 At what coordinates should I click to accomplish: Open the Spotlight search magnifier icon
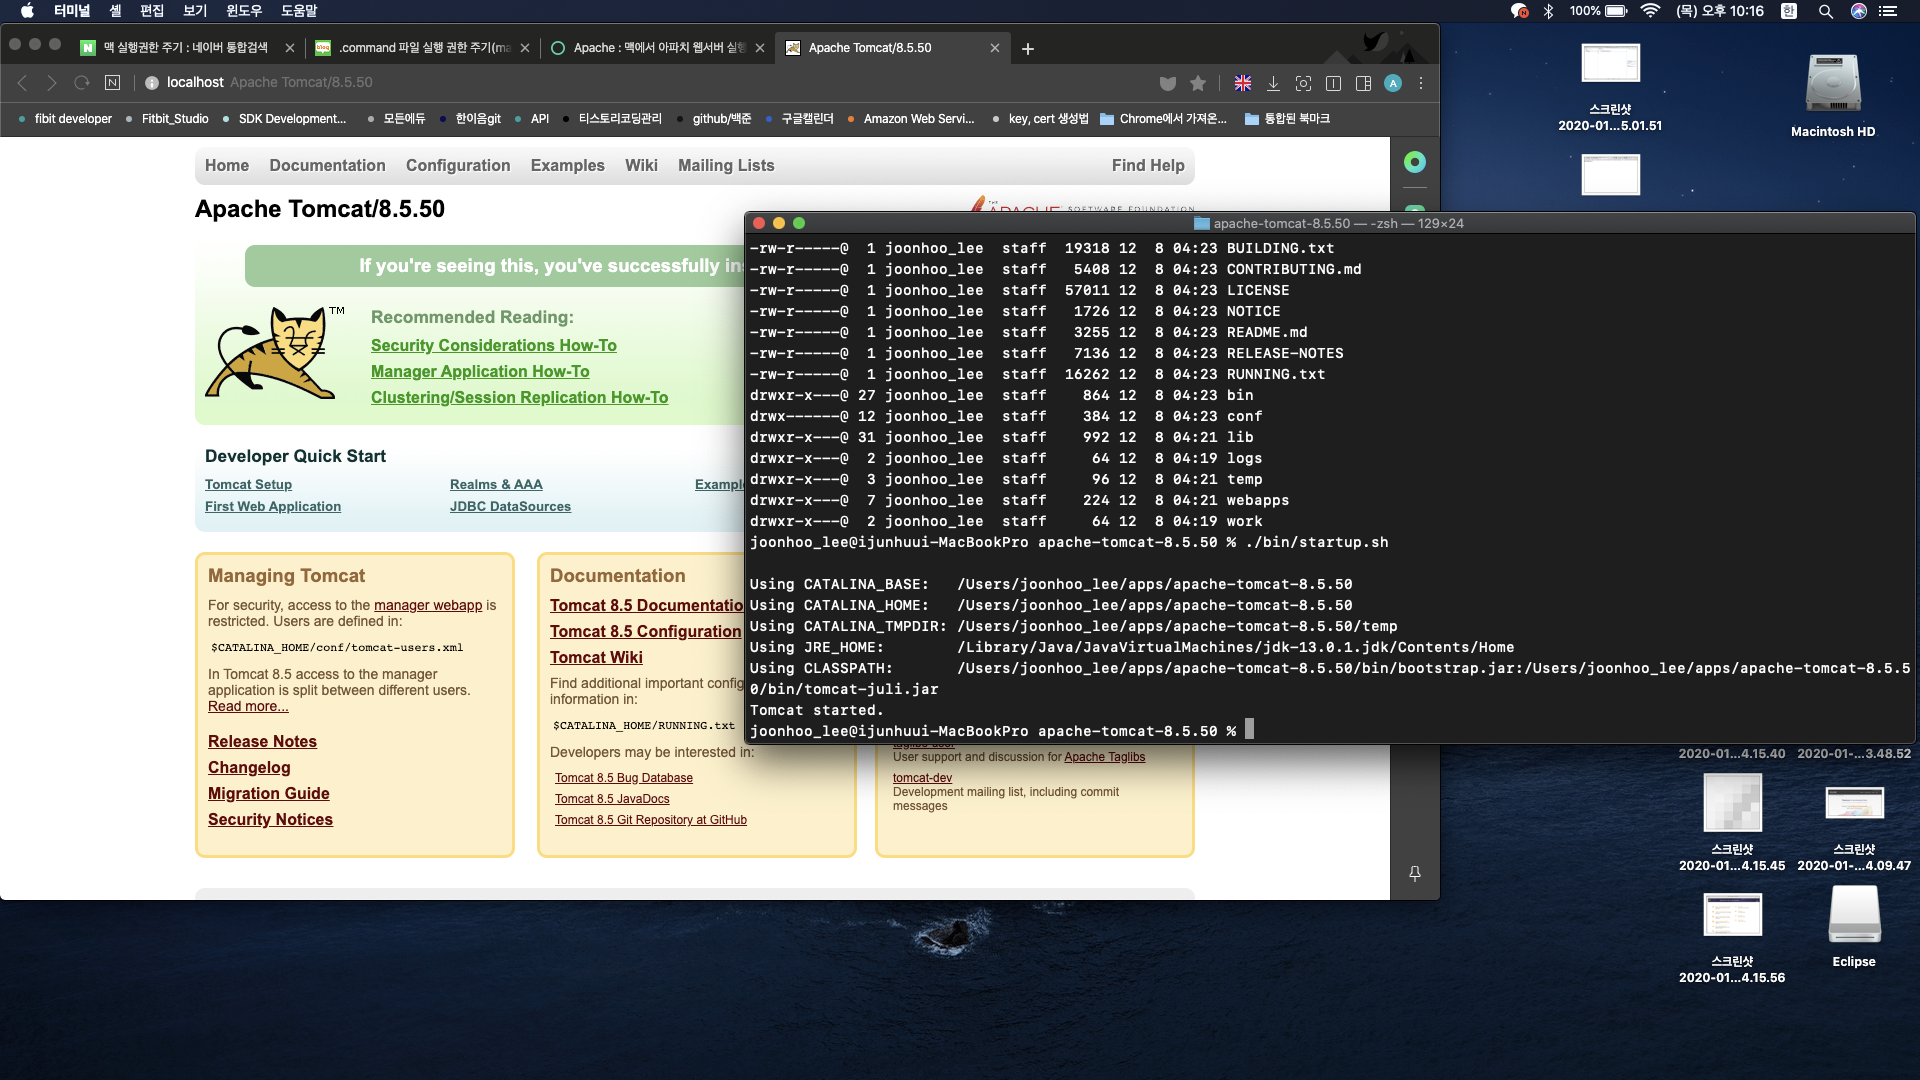1826,11
